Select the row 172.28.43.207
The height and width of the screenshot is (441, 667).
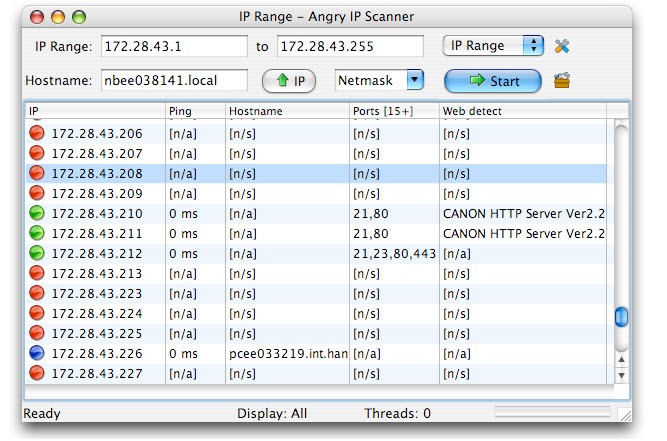click(316, 154)
